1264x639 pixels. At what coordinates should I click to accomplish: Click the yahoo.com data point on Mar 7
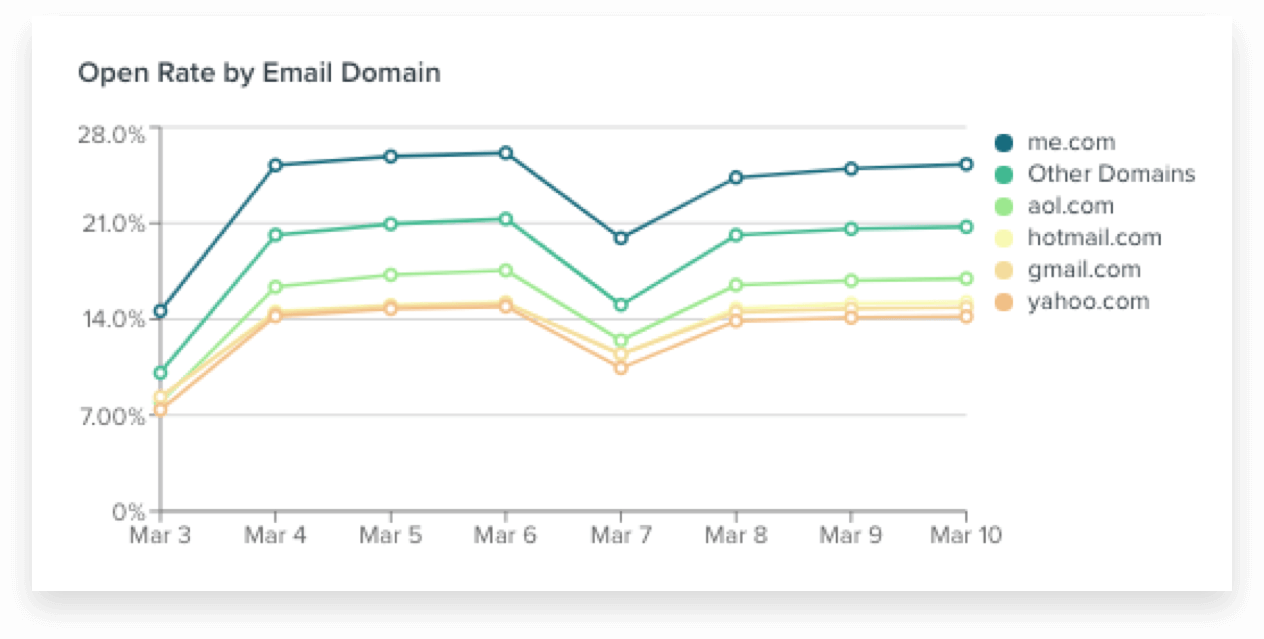[x=621, y=368]
